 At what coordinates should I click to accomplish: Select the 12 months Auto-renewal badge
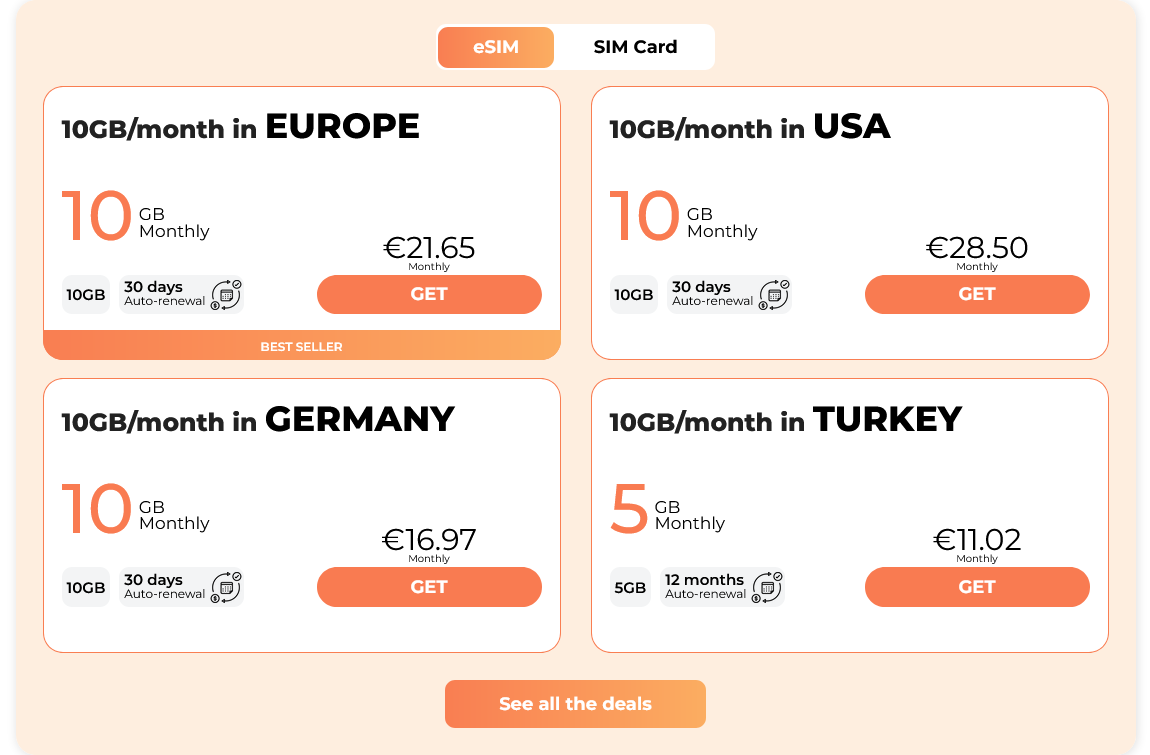click(705, 587)
